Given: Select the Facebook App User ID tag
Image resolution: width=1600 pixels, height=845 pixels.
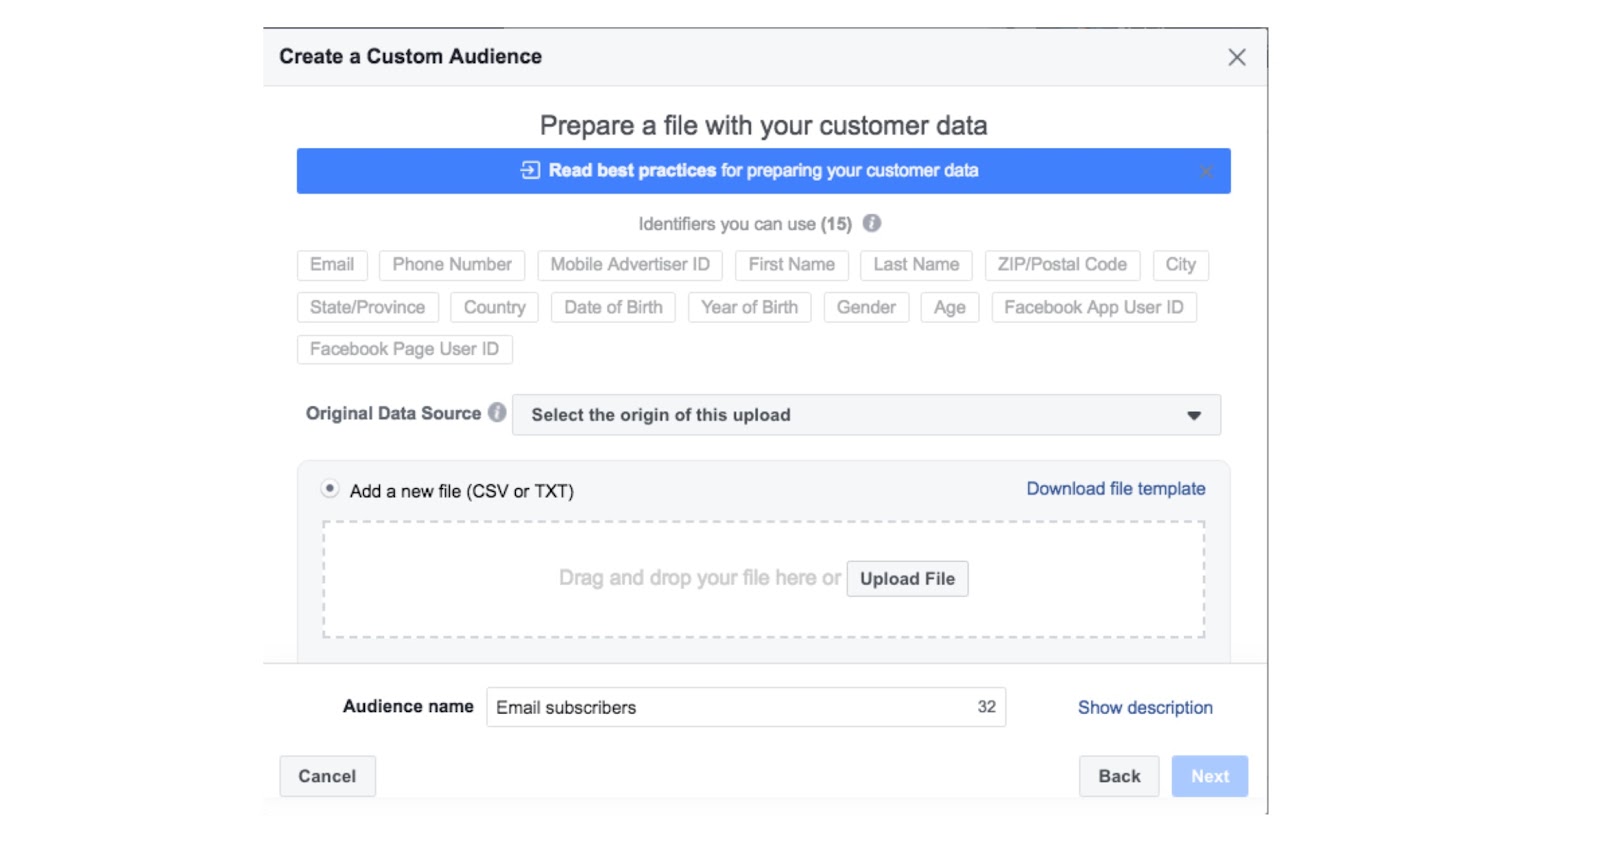Looking at the screenshot, I should pyautogui.click(x=1094, y=307).
